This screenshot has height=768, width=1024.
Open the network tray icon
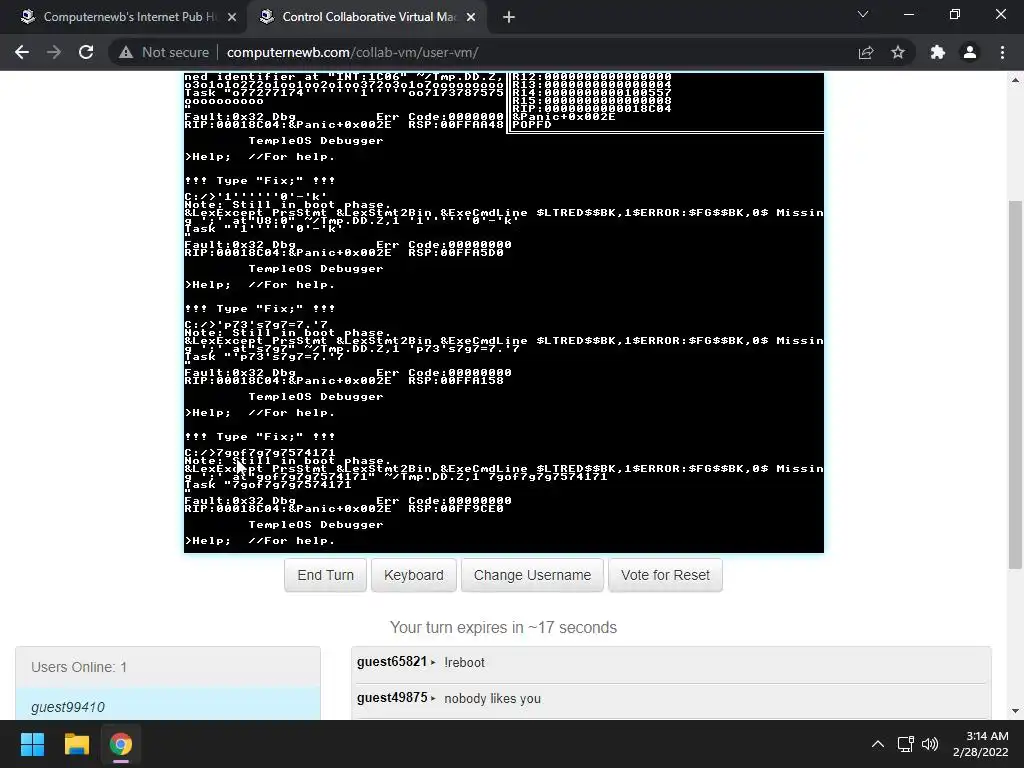click(x=905, y=744)
